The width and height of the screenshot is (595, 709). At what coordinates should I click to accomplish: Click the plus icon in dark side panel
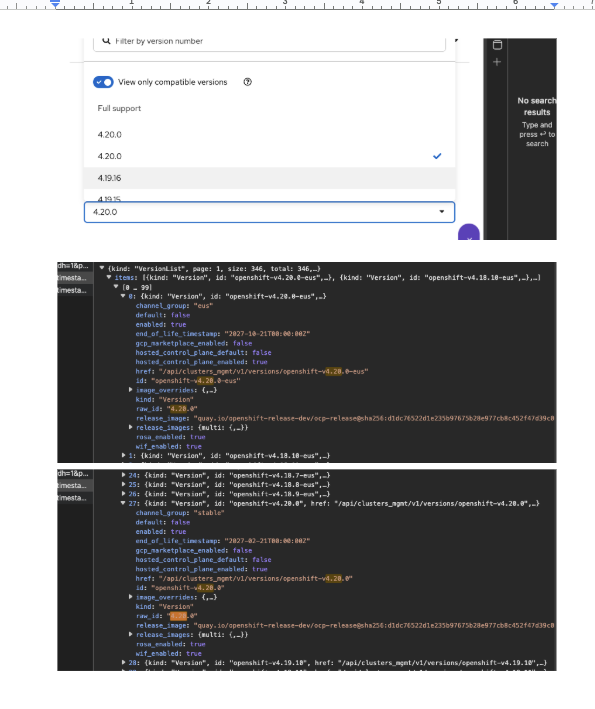[x=497, y=62]
